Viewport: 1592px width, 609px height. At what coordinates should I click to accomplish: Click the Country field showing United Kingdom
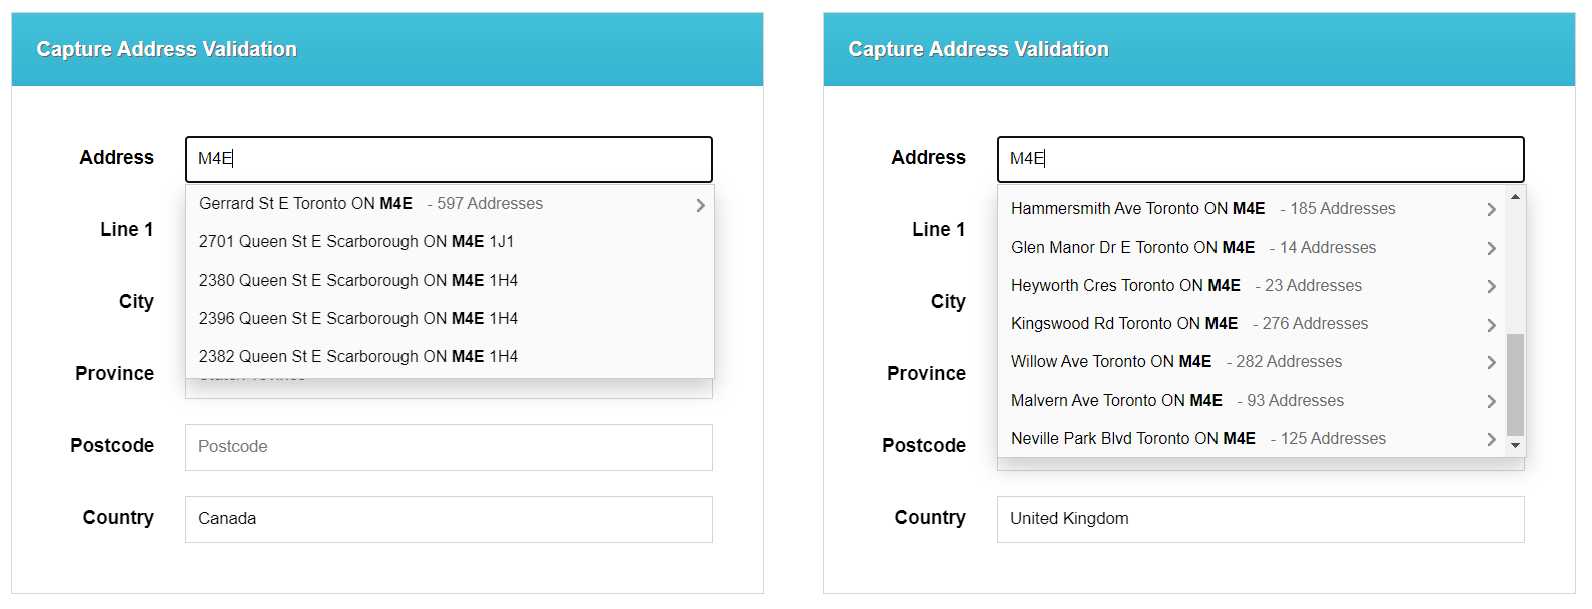(1261, 519)
